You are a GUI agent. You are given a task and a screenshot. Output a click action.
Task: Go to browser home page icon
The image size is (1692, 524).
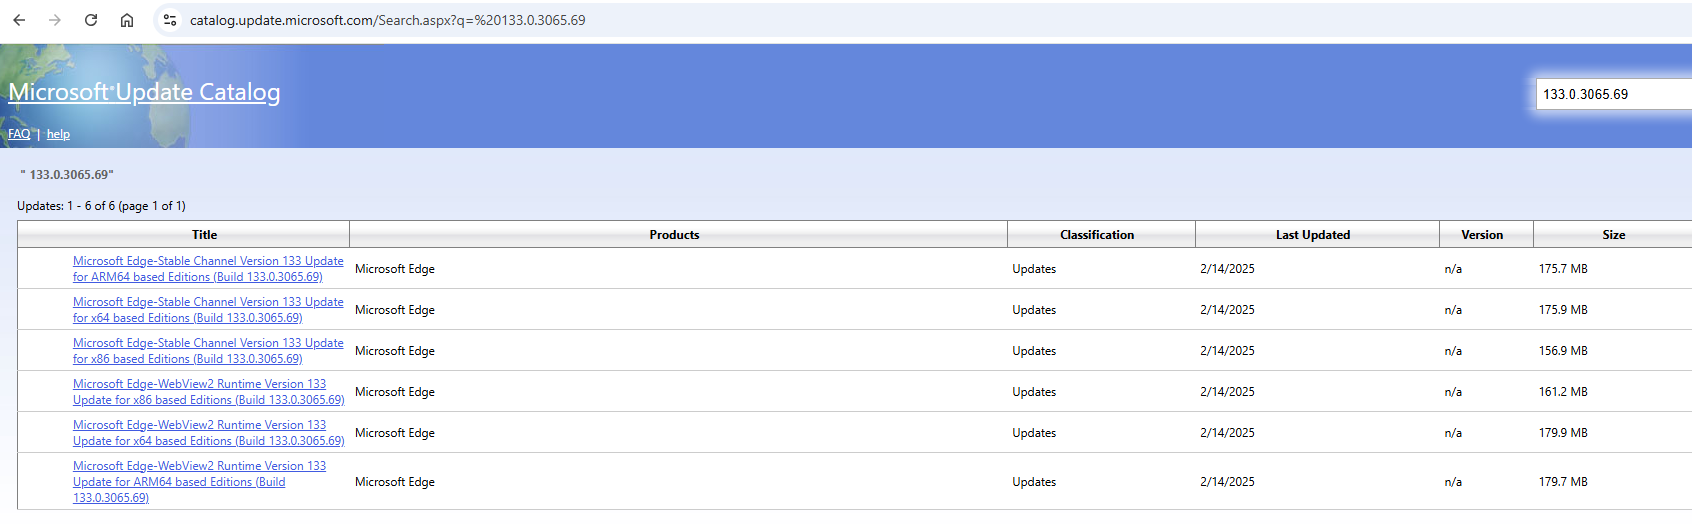click(x=127, y=20)
